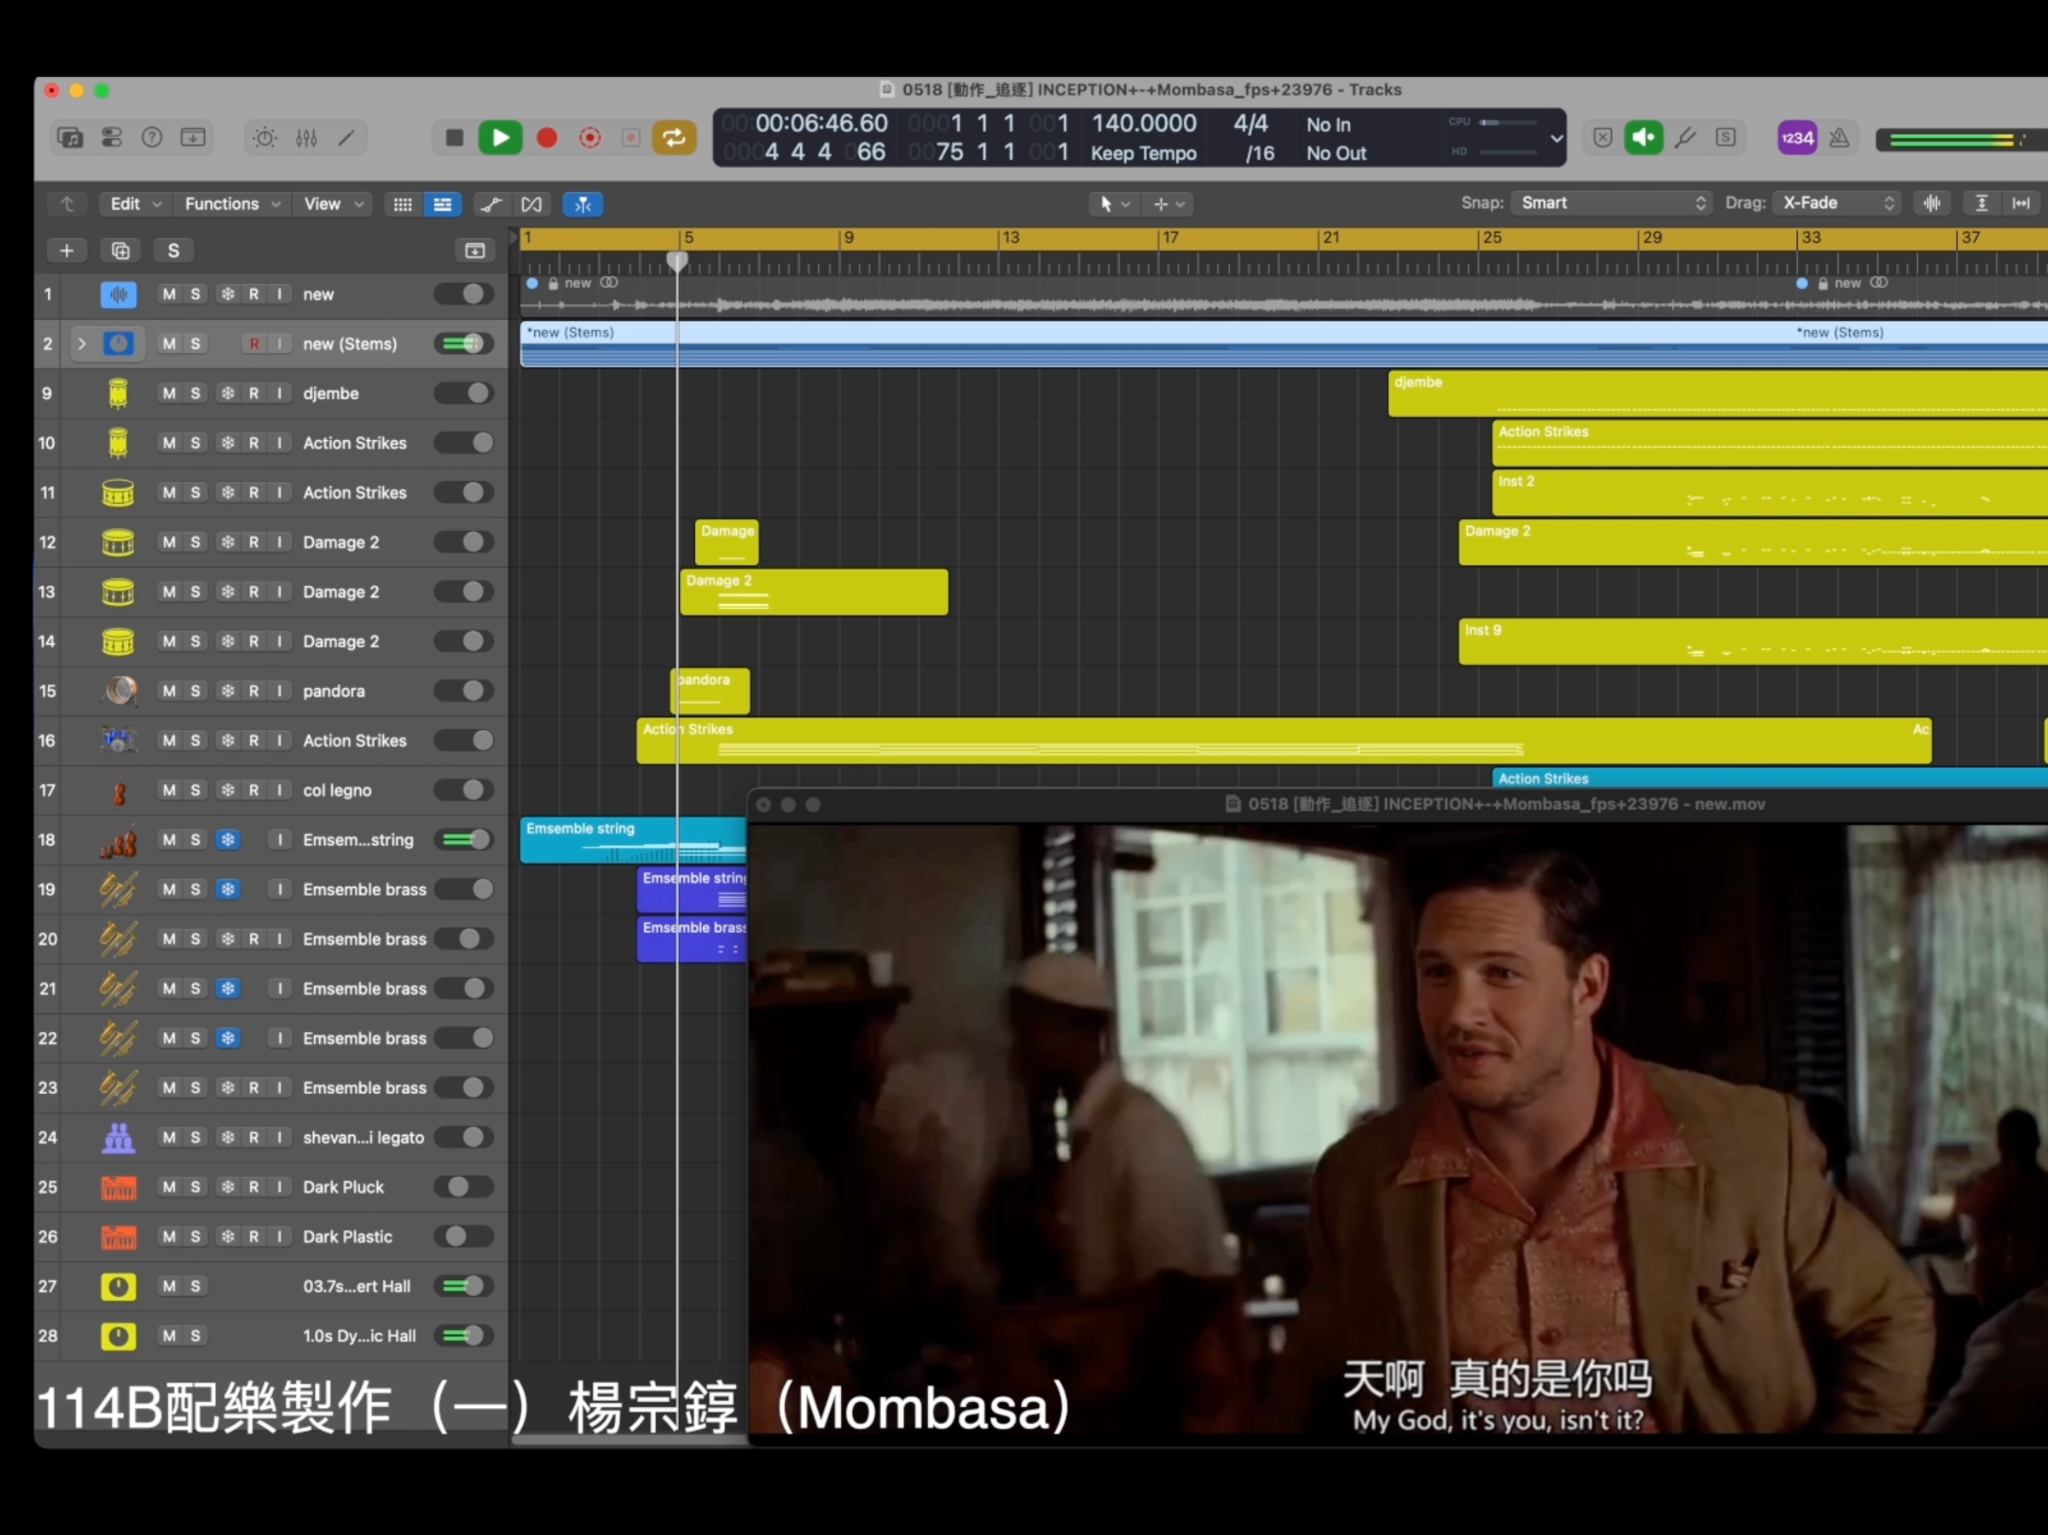Click the duplicate track button
This screenshot has width=2048, height=1535.
120,250
